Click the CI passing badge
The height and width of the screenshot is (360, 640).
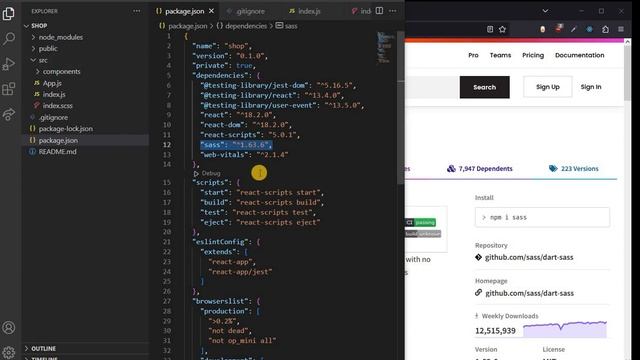(x=421, y=222)
